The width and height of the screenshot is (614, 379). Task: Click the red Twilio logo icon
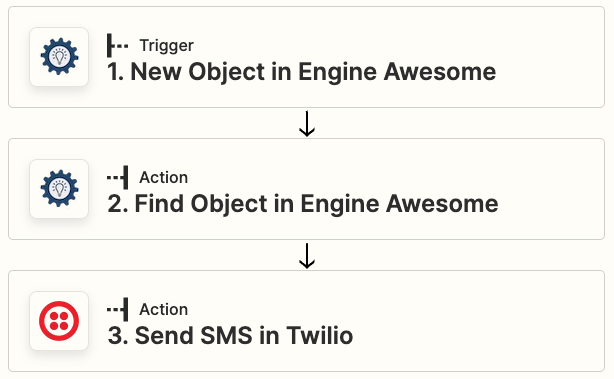pyautogui.click(x=59, y=321)
